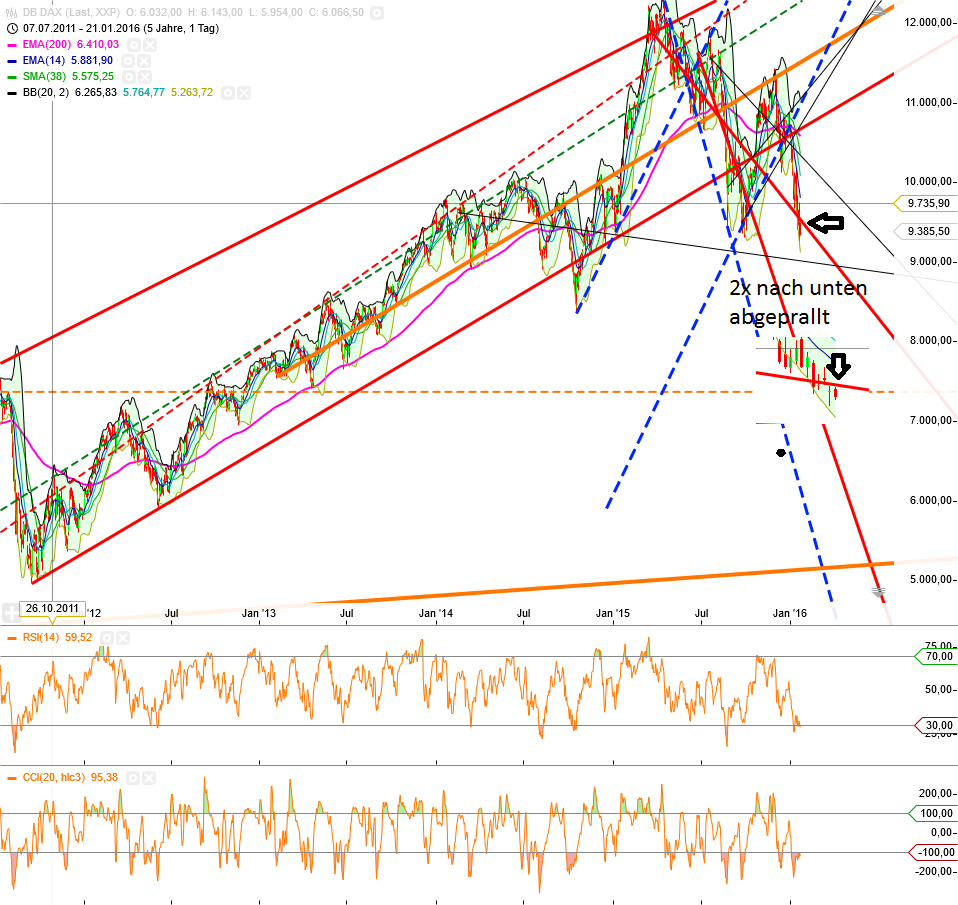Click the 9.385,50 price flag on the right axis
Image resolution: width=958 pixels, height=905 pixels.
(x=929, y=231)
